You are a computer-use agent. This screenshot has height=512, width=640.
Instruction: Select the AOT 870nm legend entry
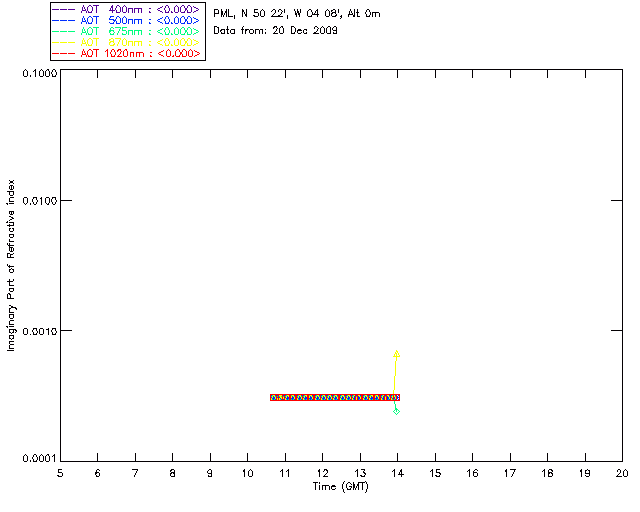127,42
